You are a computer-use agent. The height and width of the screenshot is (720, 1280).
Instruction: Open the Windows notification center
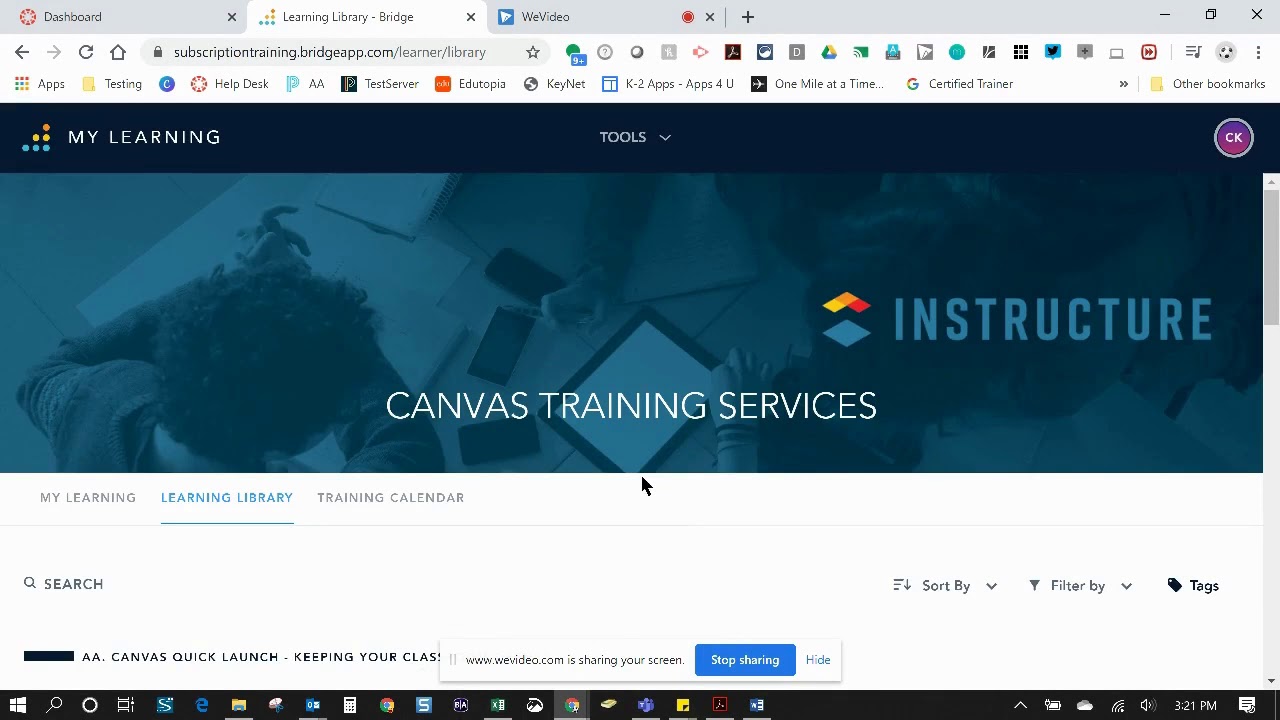pyautogui.click(x=1247, y=705)
